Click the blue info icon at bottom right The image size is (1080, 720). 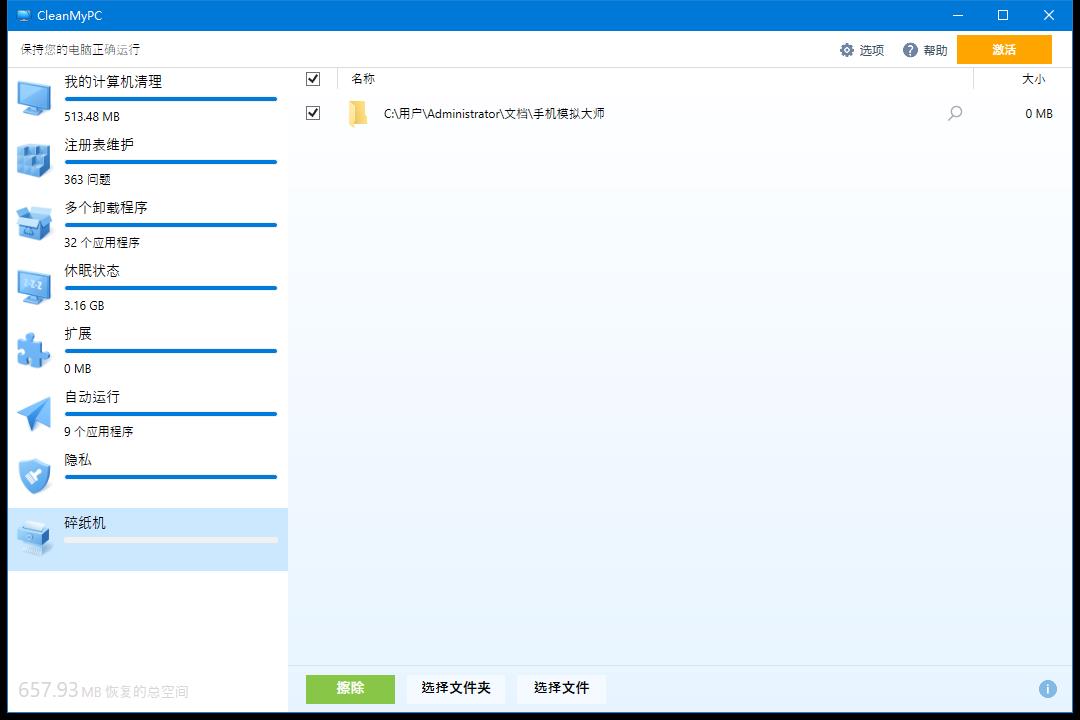click(x=1048, y=688)
